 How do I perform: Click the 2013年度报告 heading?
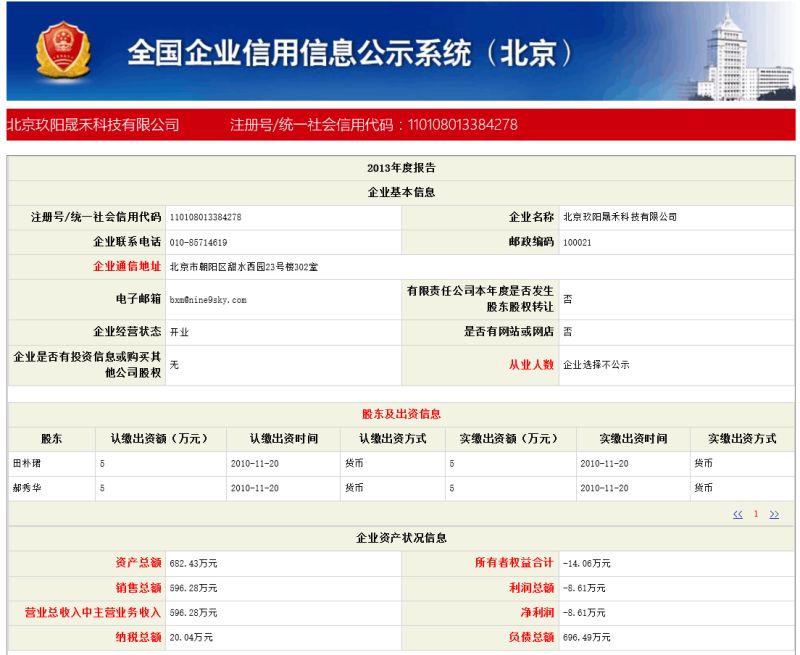pyautogui.click(x=401, y=168)
